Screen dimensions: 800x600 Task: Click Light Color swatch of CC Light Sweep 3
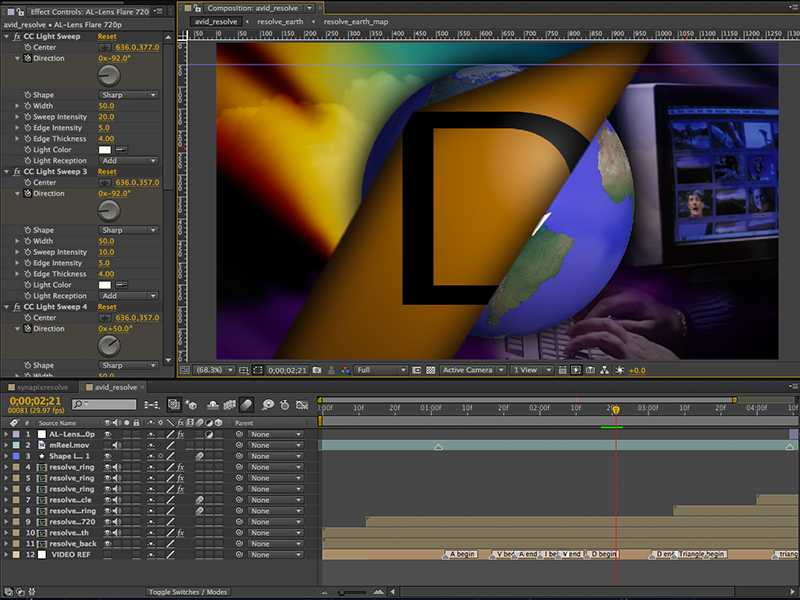(105, 285)
